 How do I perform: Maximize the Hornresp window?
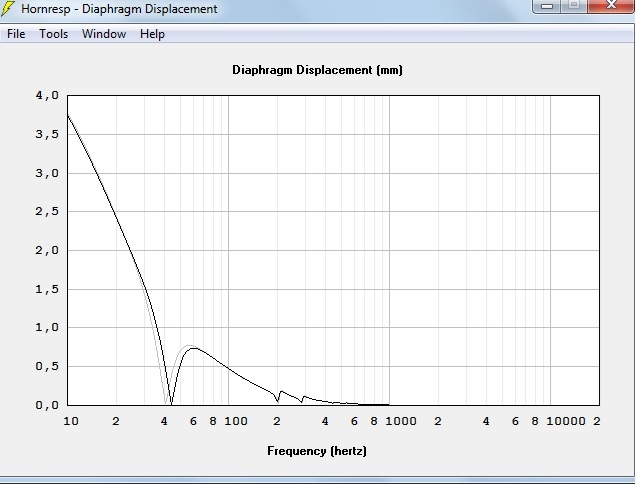(574, 6)
